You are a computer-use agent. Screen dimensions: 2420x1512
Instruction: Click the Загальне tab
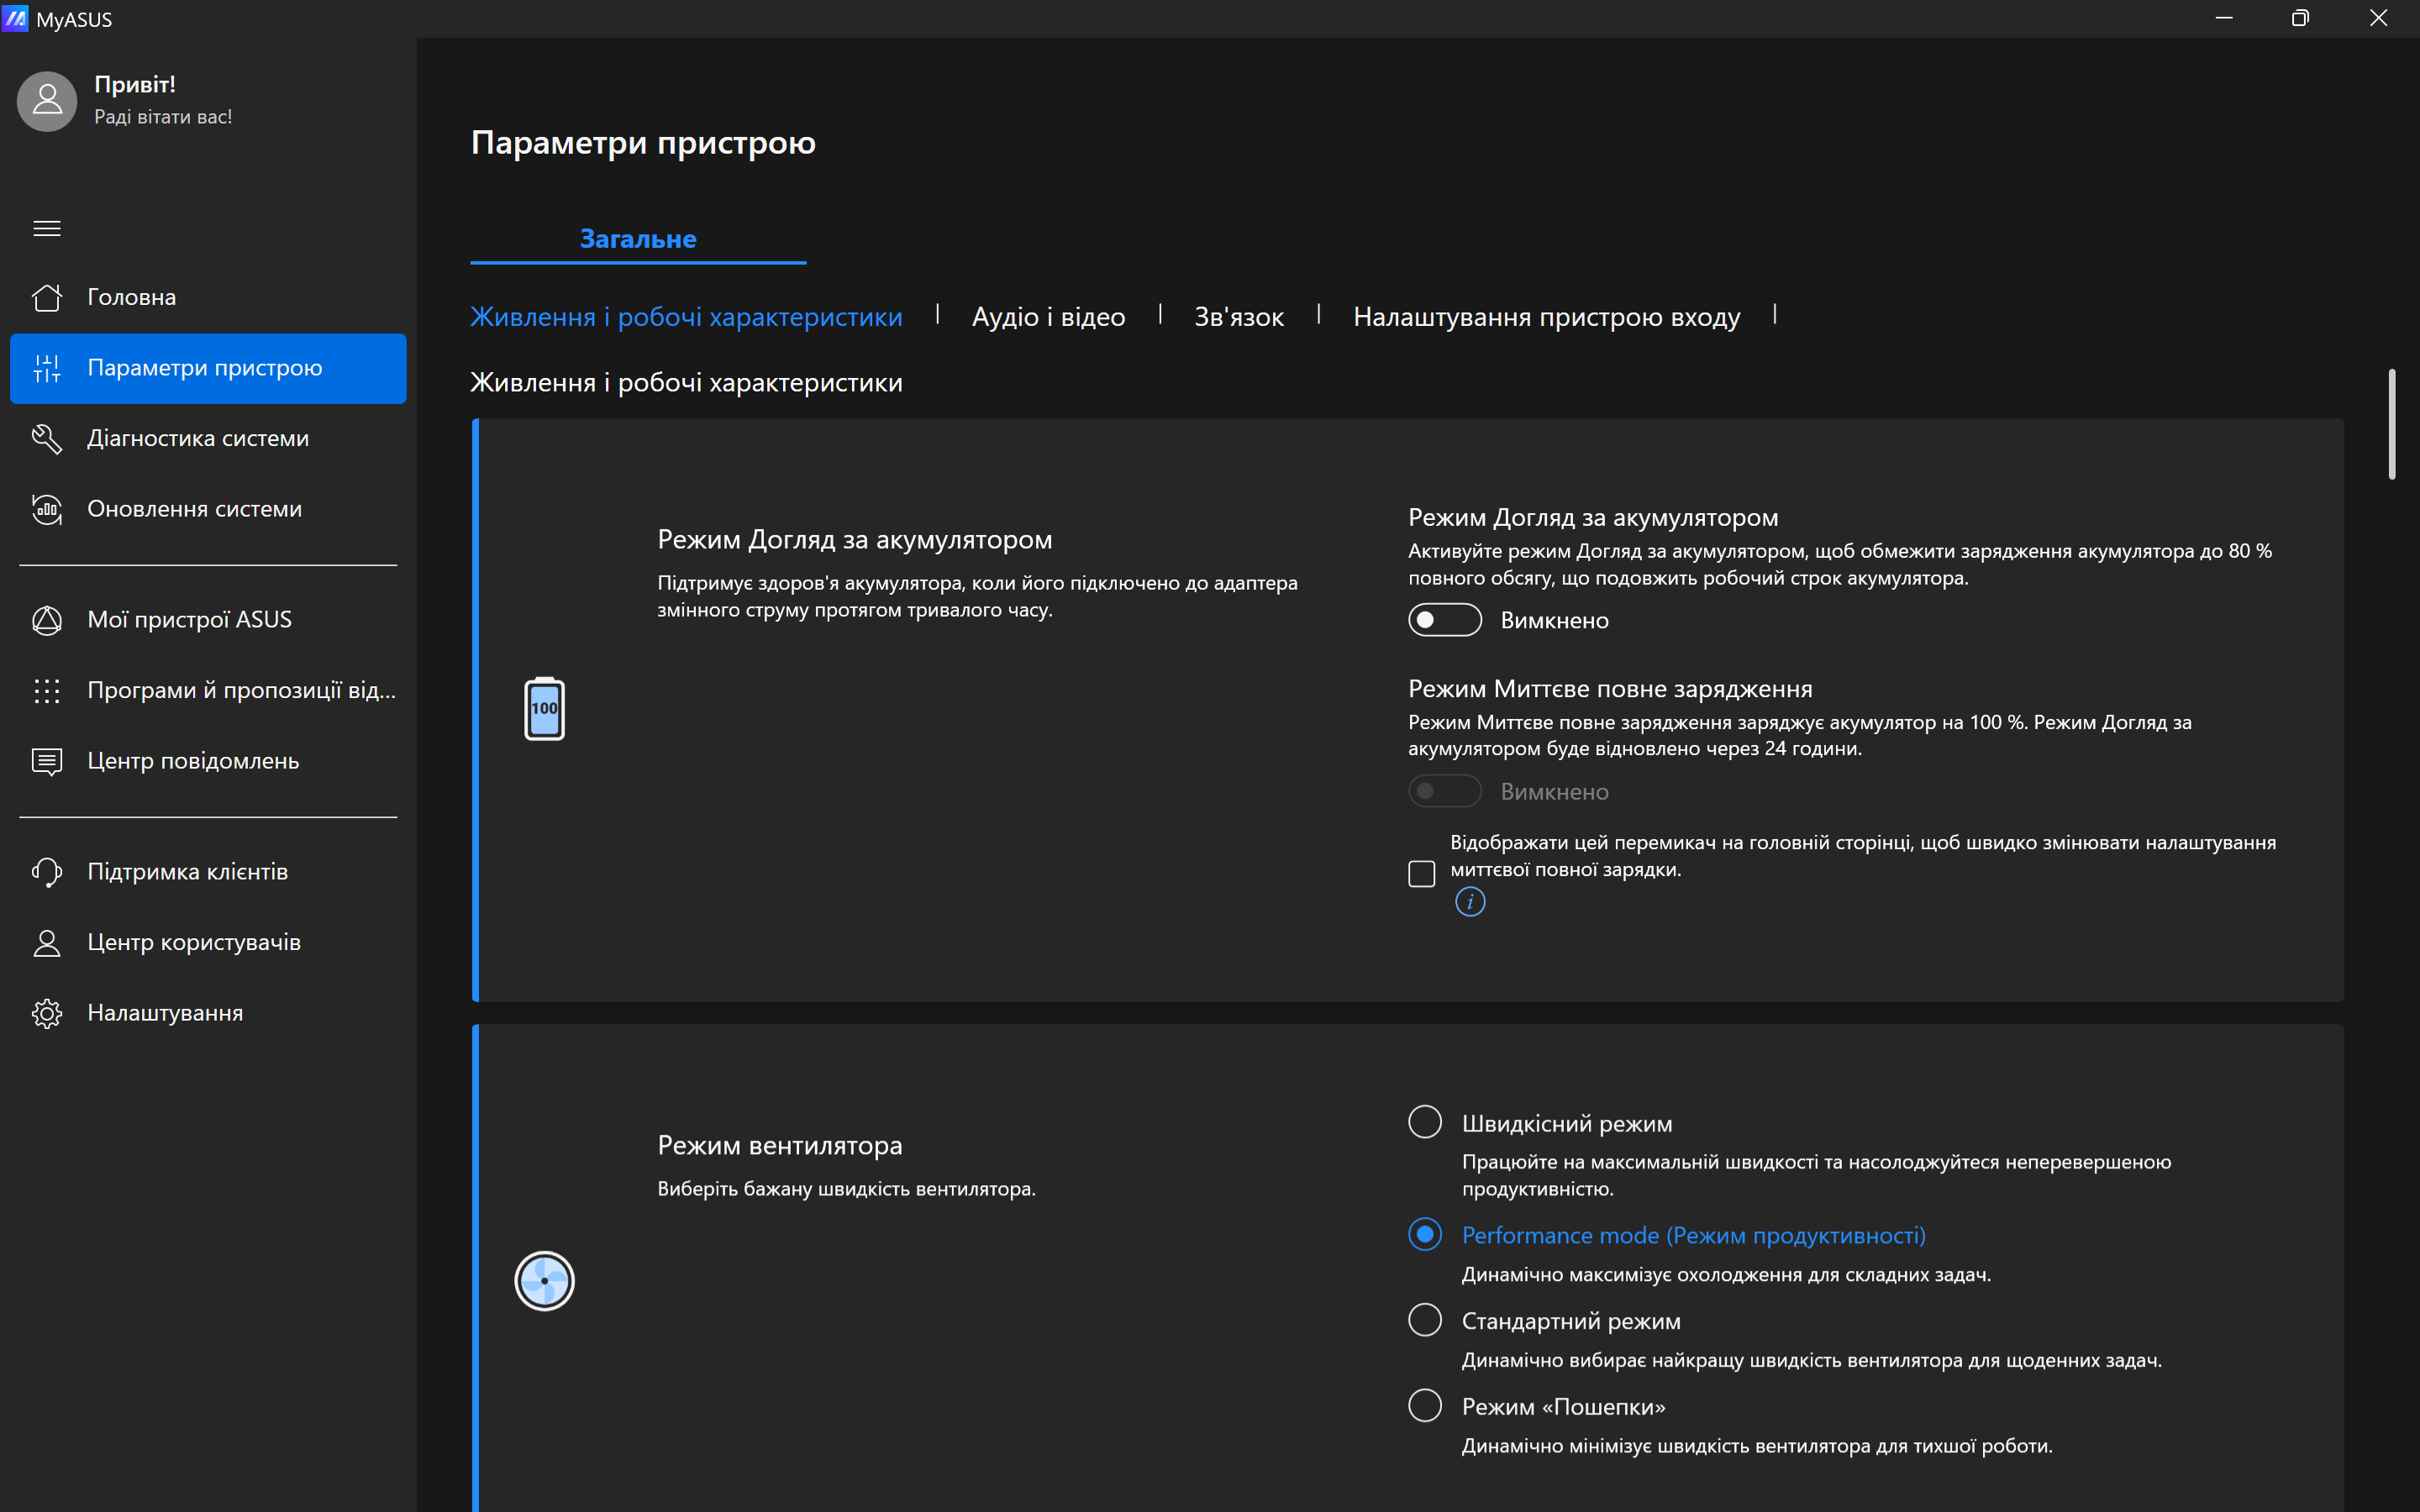pyautogui.click(x=638, y=239)
